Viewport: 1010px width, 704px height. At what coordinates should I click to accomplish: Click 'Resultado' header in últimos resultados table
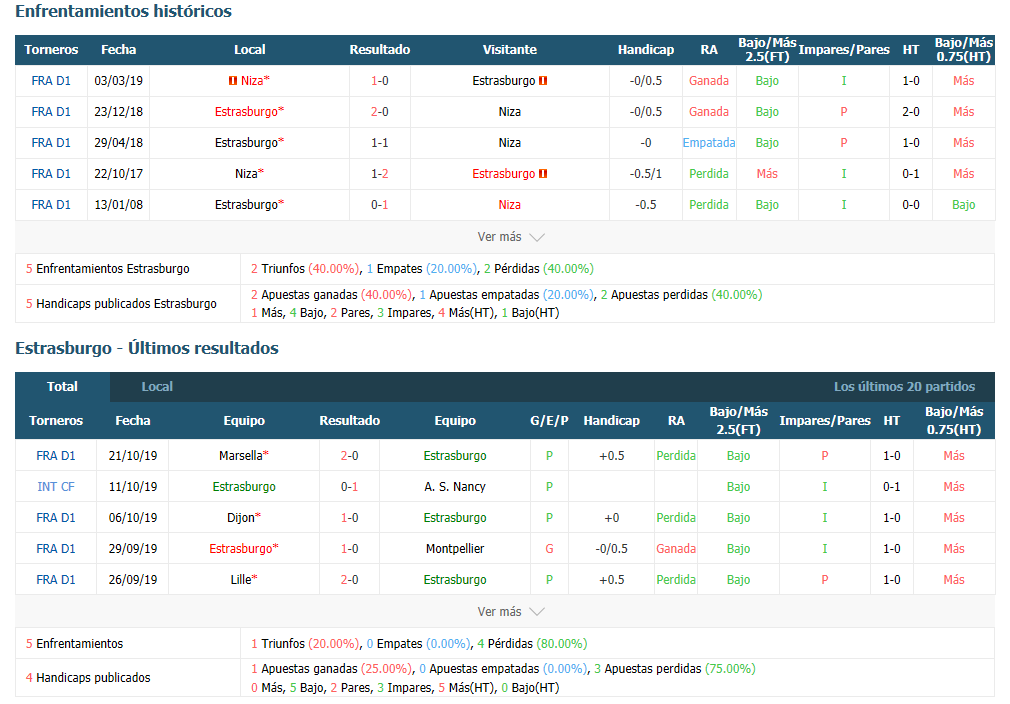pos(349,421)
